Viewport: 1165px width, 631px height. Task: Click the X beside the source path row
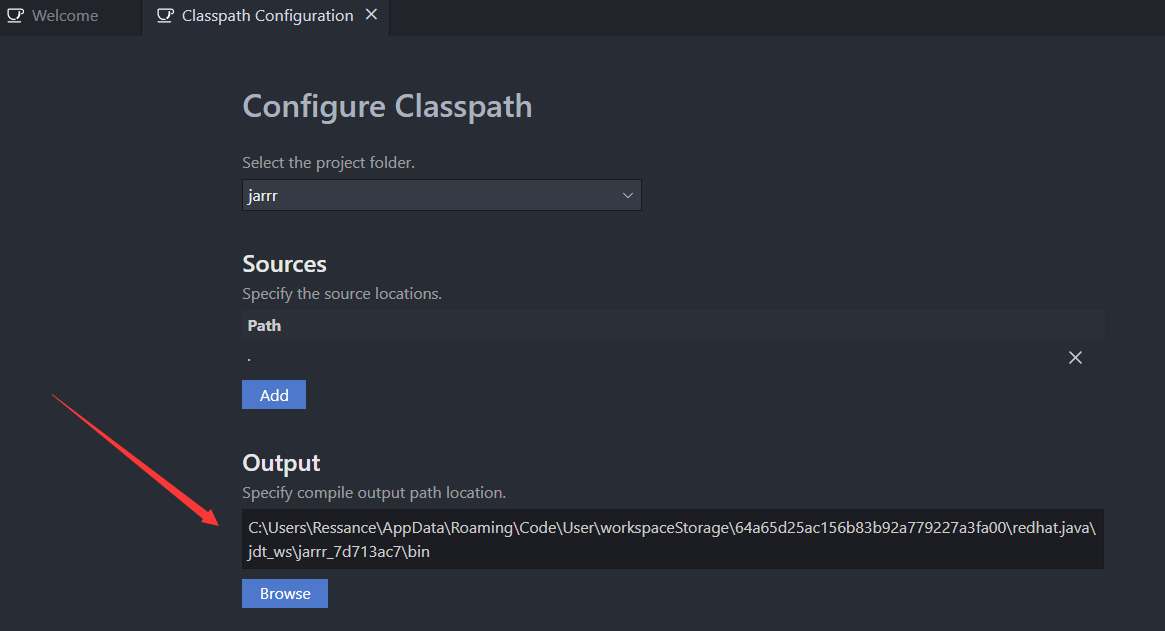tap(1075, 357)
